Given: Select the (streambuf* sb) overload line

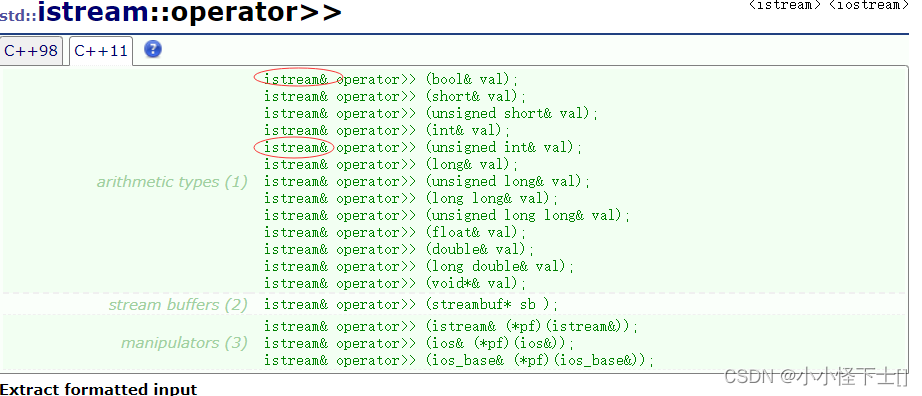Looking at the screenshot, I should pos(411,305).
